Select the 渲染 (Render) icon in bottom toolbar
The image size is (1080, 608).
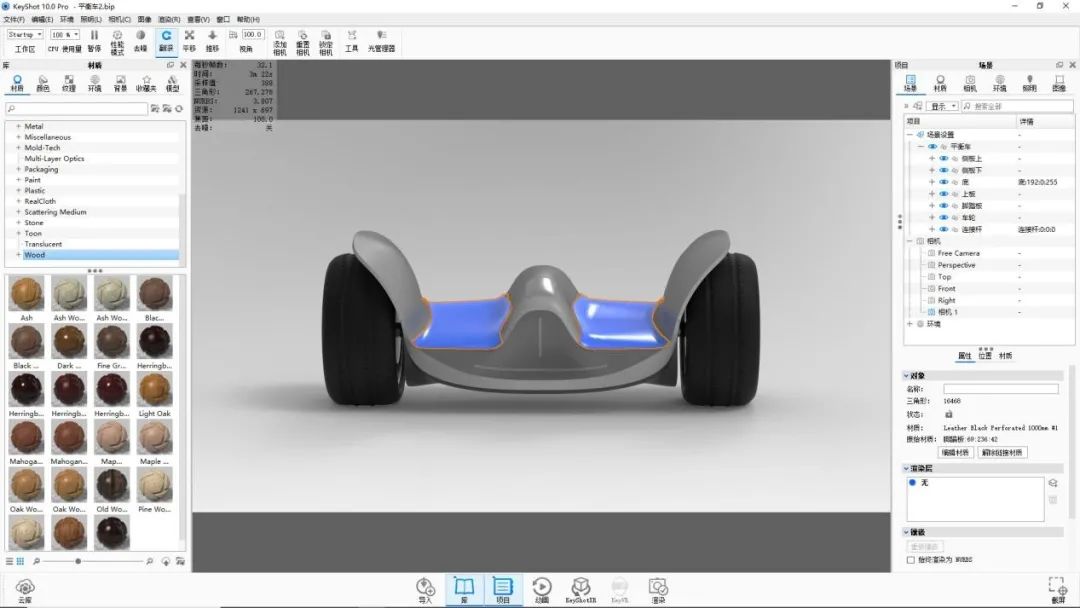[659, 588]
